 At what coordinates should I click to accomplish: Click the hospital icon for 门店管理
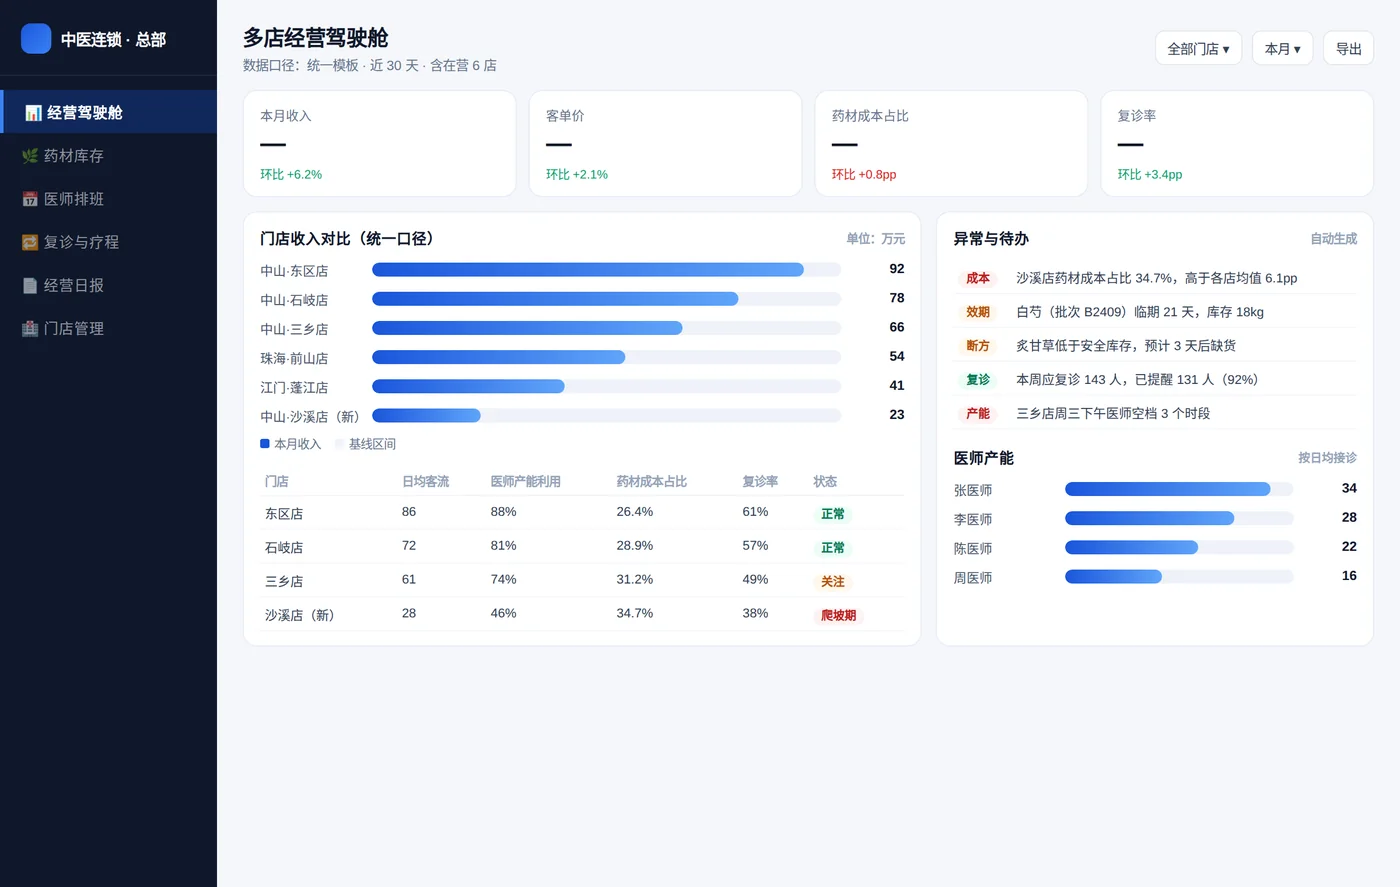(x=30, y=328)
